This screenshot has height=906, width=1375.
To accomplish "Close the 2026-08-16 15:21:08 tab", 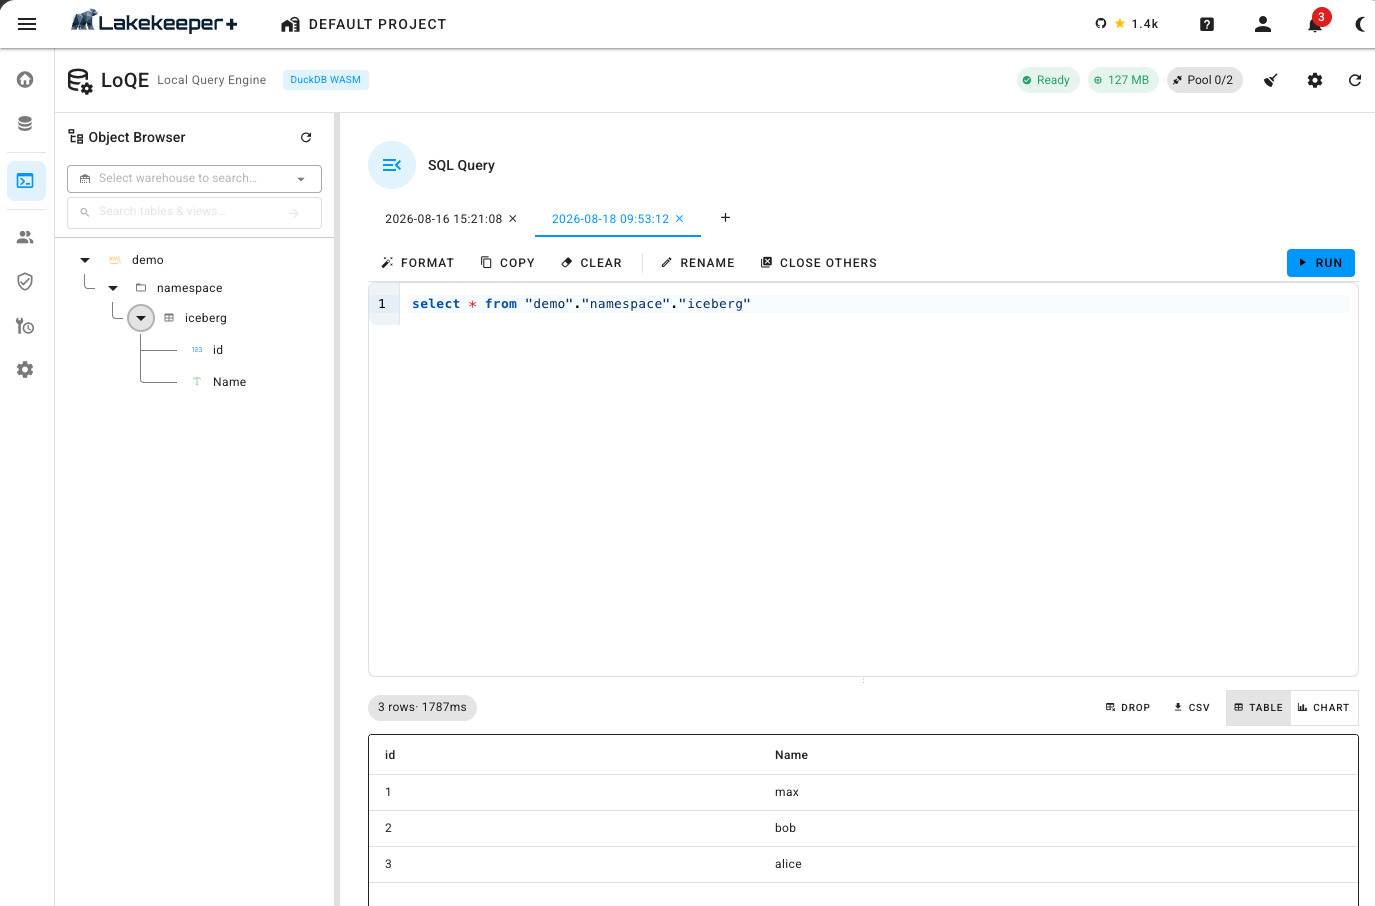I will tap(513, 218).
